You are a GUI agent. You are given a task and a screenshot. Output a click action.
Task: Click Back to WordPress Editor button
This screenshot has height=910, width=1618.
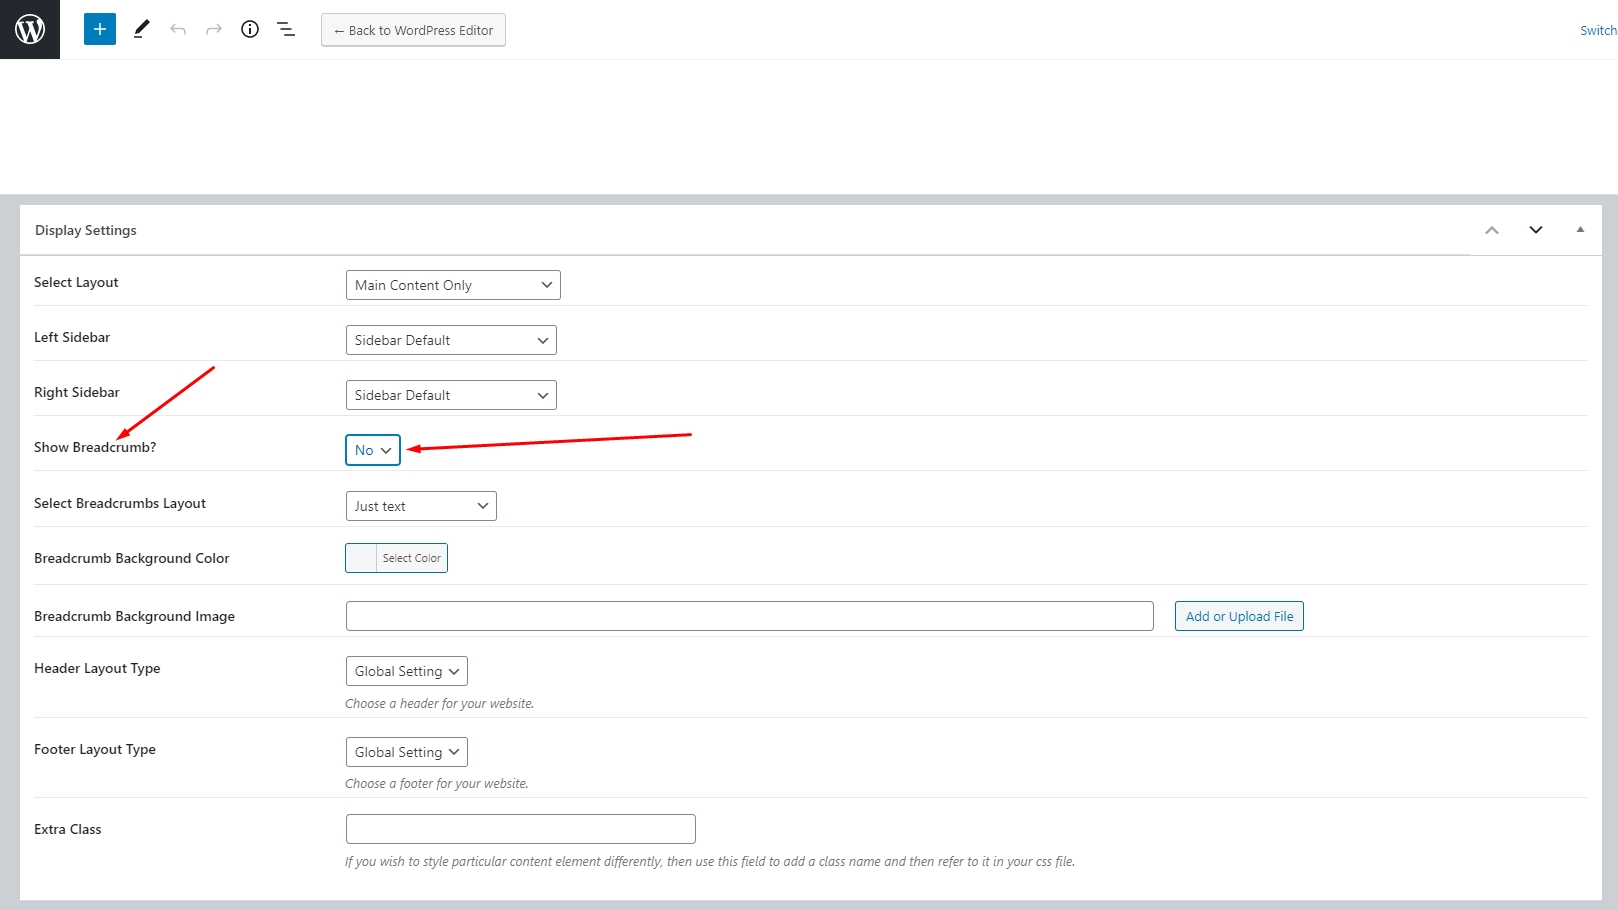point(413,30)
